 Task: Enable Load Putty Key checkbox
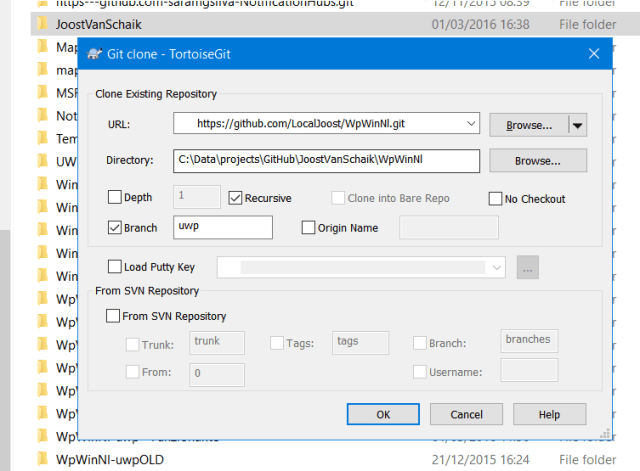click(x=114, y=266)
